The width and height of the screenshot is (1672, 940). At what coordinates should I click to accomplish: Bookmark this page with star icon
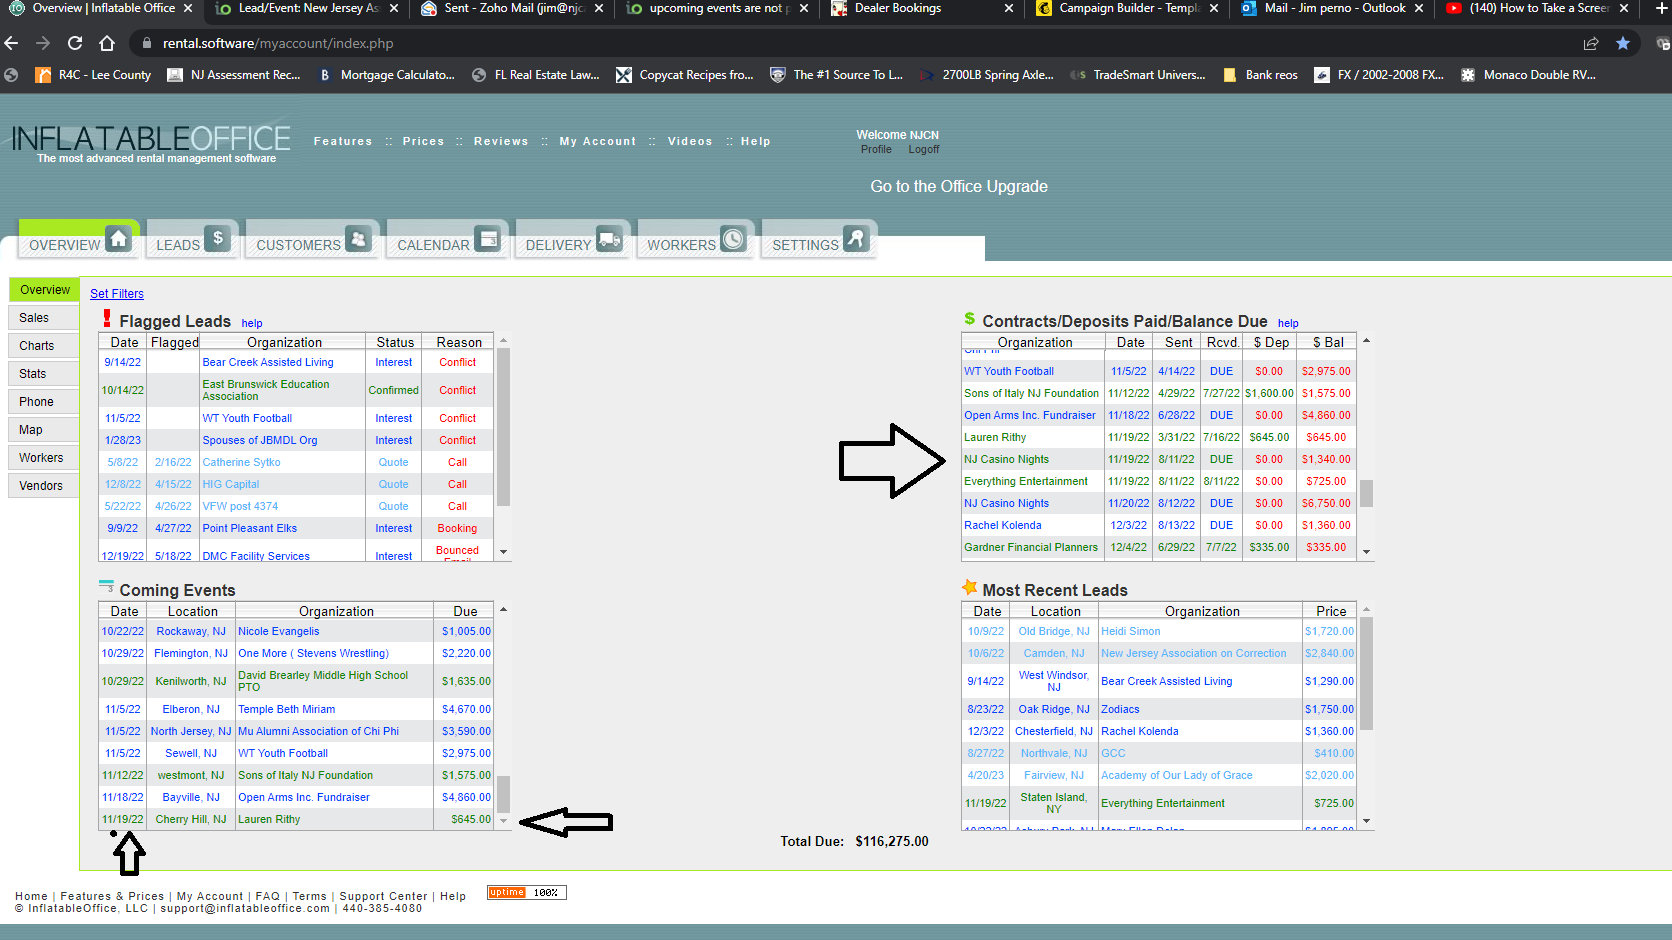tap(1623, 43)
